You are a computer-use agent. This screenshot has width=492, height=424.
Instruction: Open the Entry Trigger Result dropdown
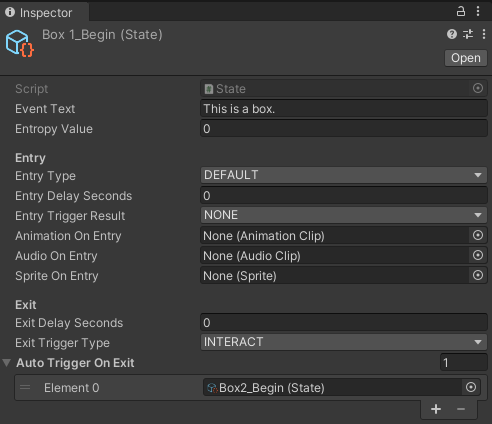click(344, 215)
